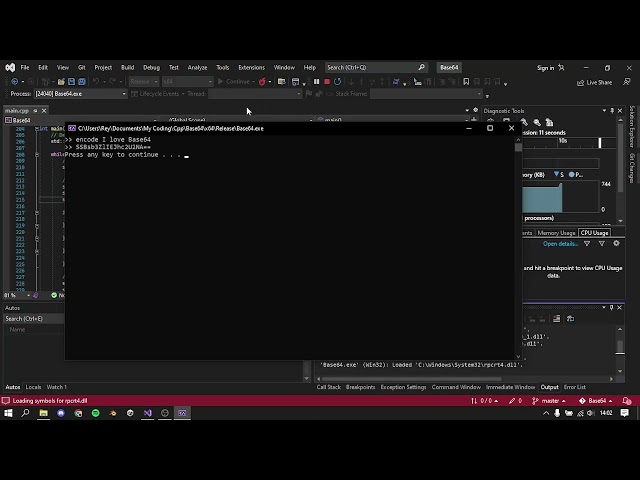Click the Send Feedback icon
Image resolution: width=640 pixels, height=480 pixels.
[627, 82]
